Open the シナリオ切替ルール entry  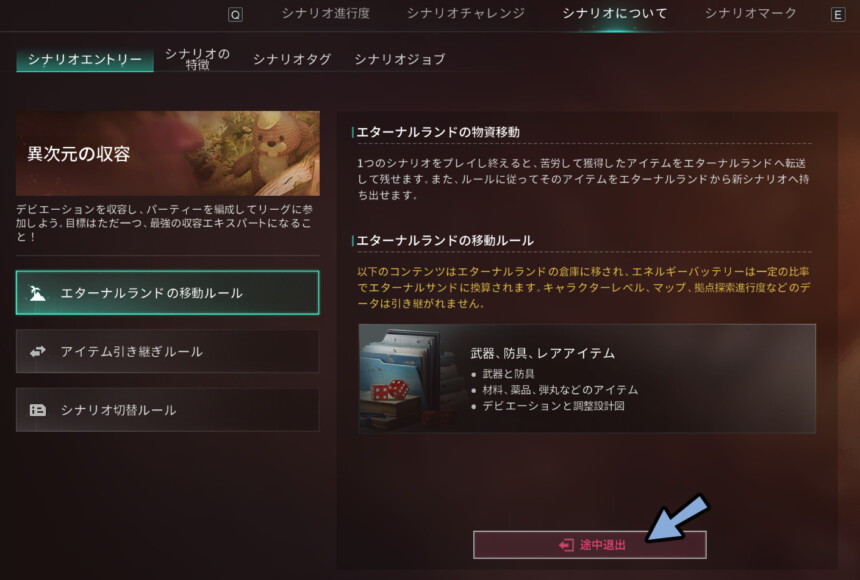(x=167, y=410)
